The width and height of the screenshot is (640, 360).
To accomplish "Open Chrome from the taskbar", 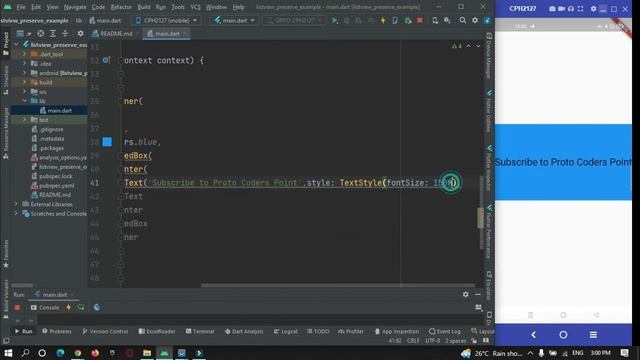I will pyautogui.click(x=78, y=353).
